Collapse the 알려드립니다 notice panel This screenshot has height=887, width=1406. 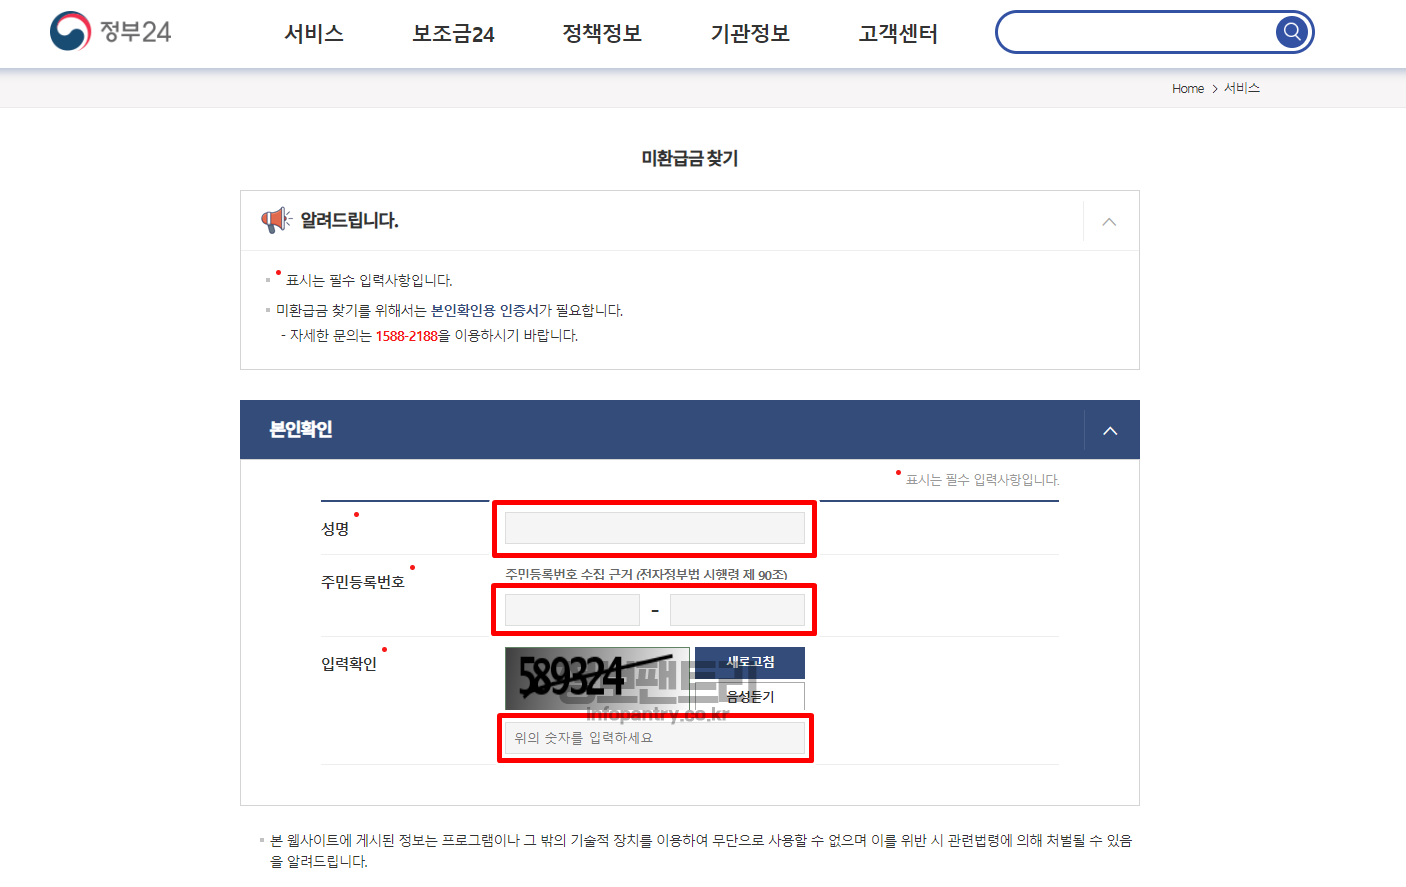(1109, 221)
